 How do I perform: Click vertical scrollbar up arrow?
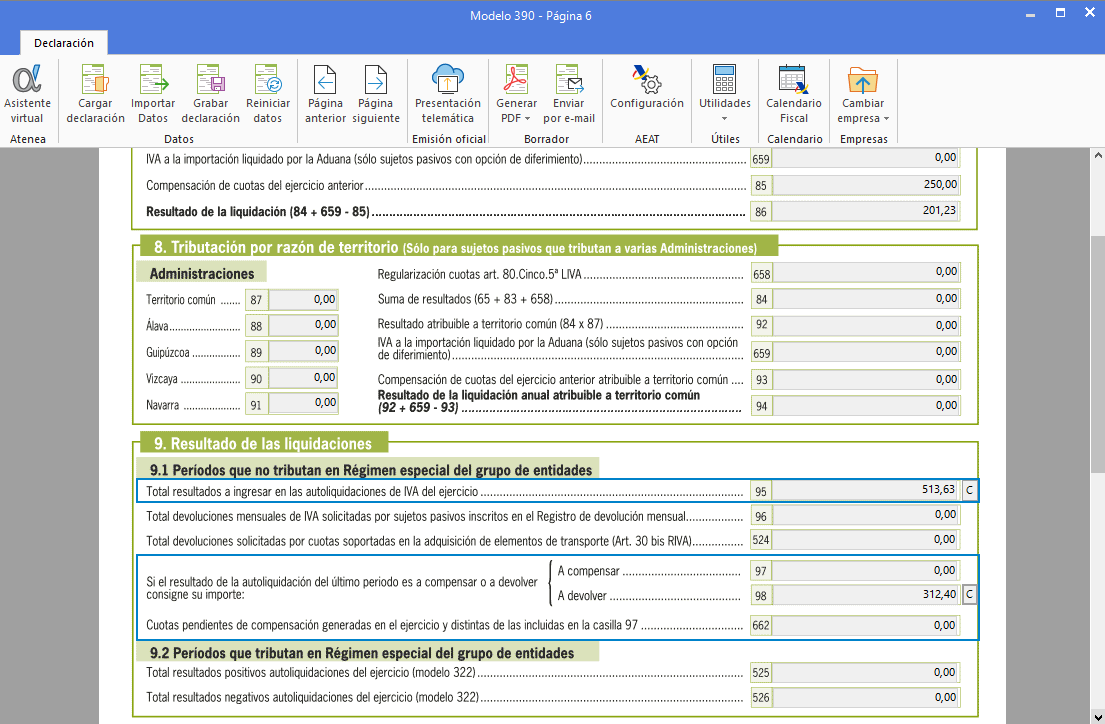[1098, 154]
